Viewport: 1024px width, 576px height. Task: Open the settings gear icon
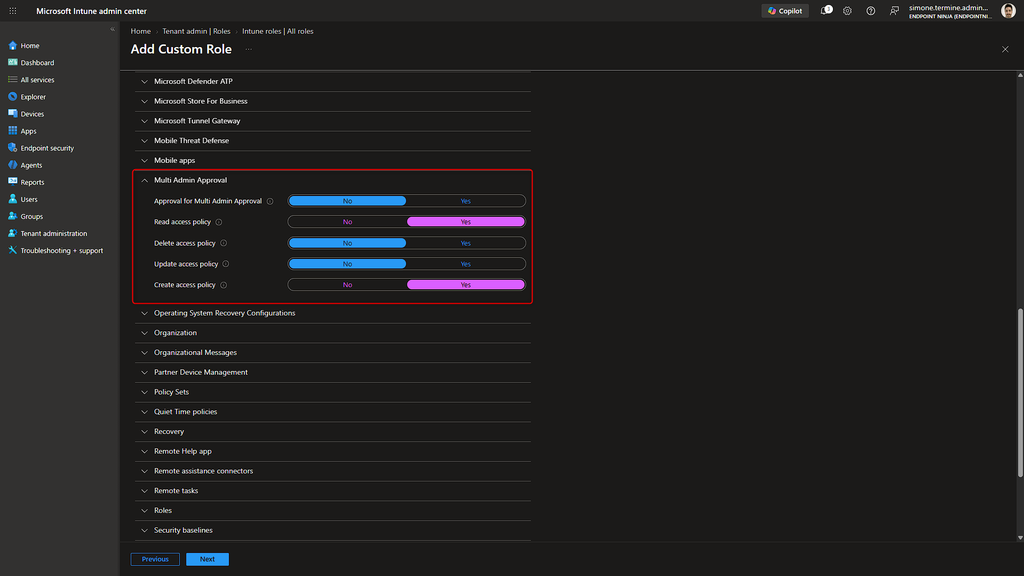[x=847, y=11]
